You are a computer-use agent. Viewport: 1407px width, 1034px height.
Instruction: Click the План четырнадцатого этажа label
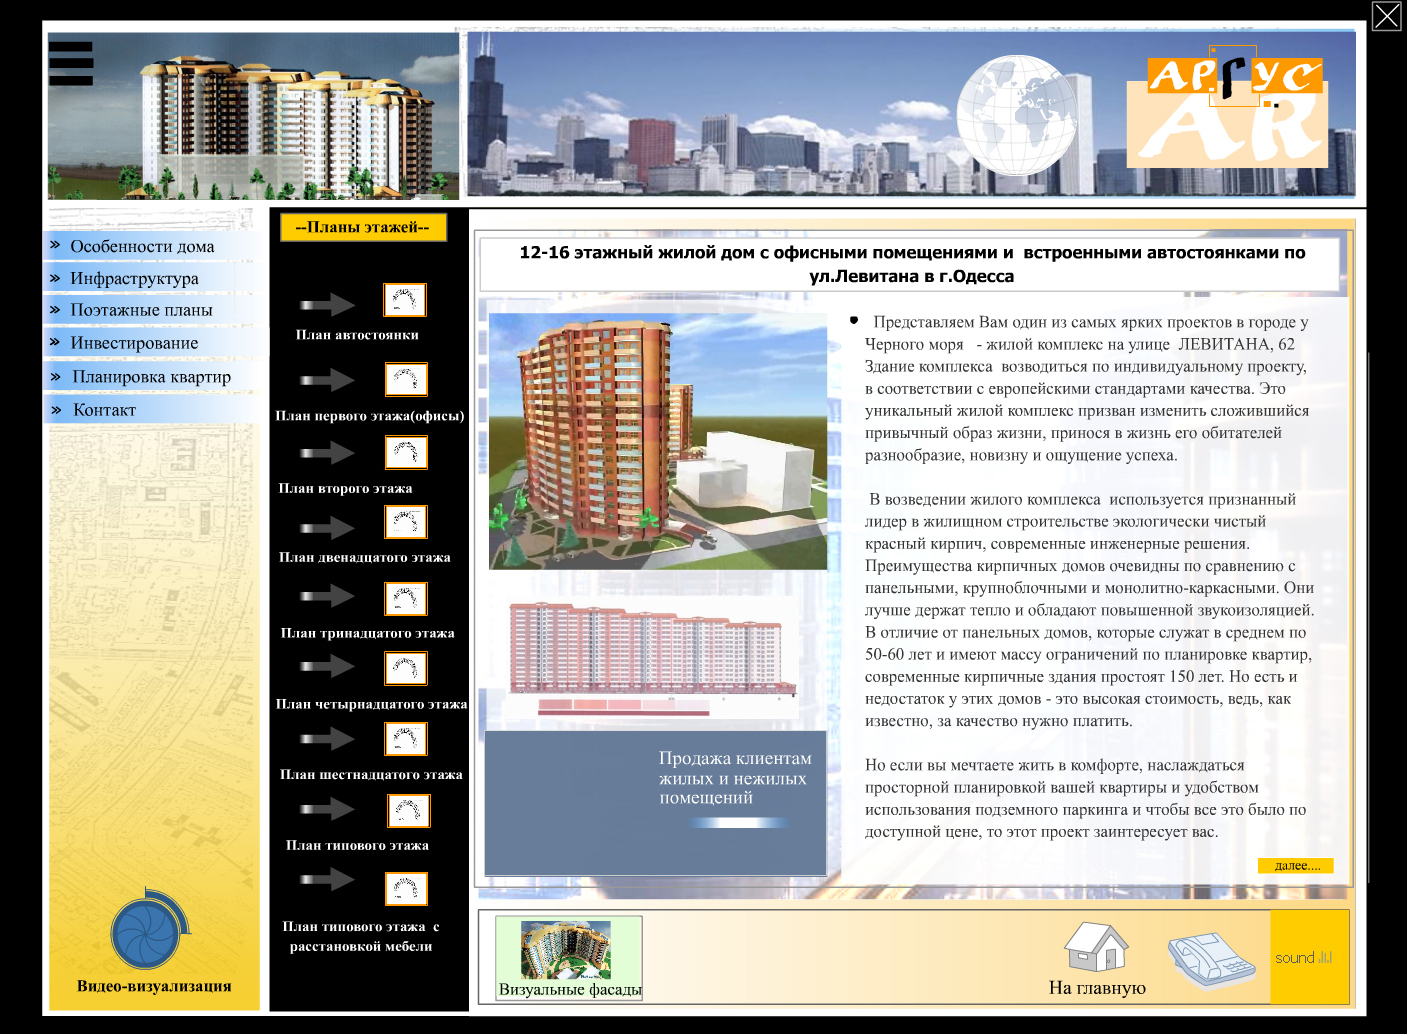pos(371,705)
